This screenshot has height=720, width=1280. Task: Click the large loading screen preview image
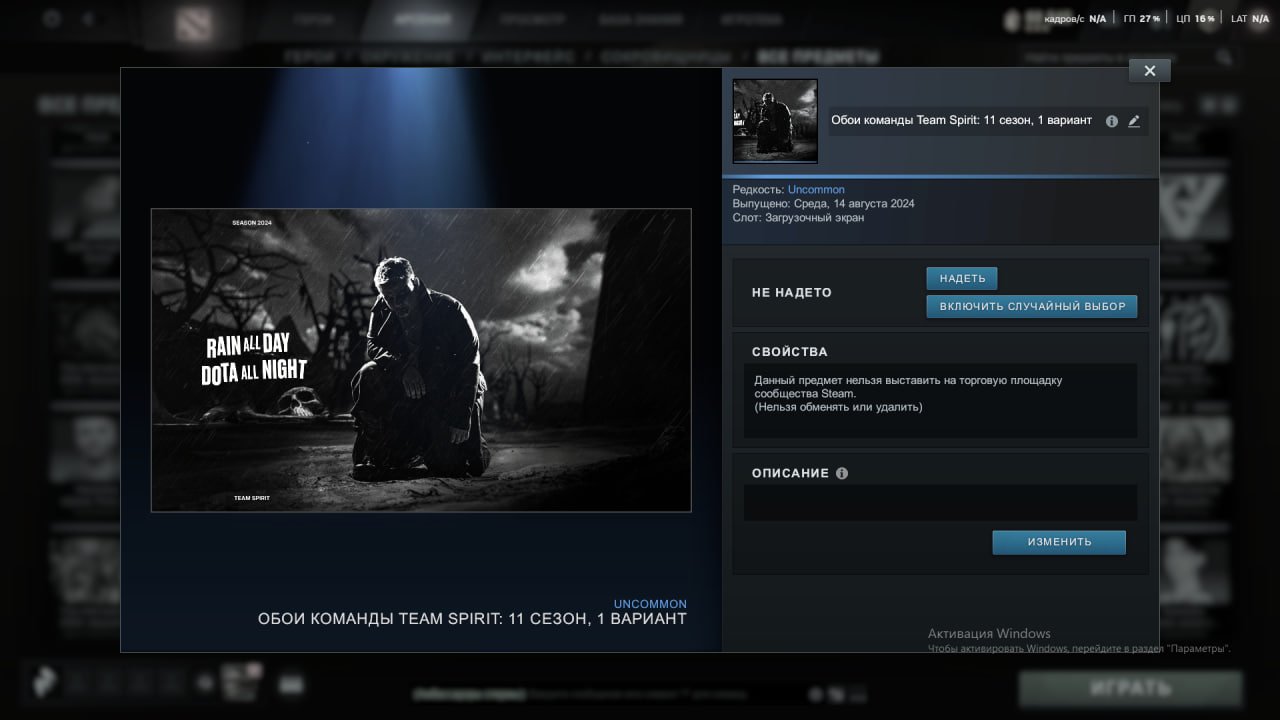(x=421, y=360)
